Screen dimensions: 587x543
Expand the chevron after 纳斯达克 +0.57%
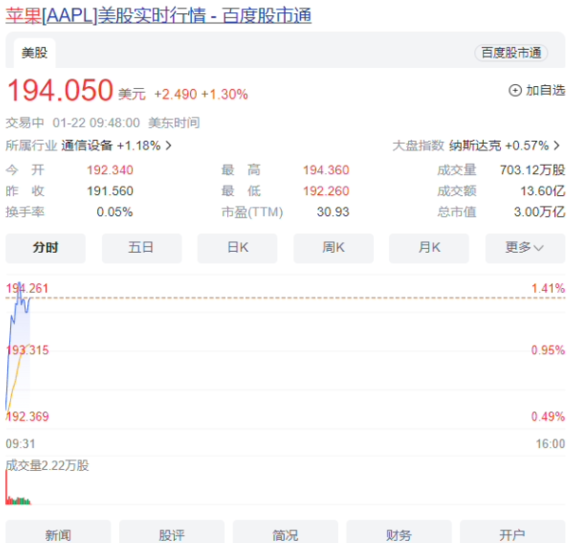[557, 145]
